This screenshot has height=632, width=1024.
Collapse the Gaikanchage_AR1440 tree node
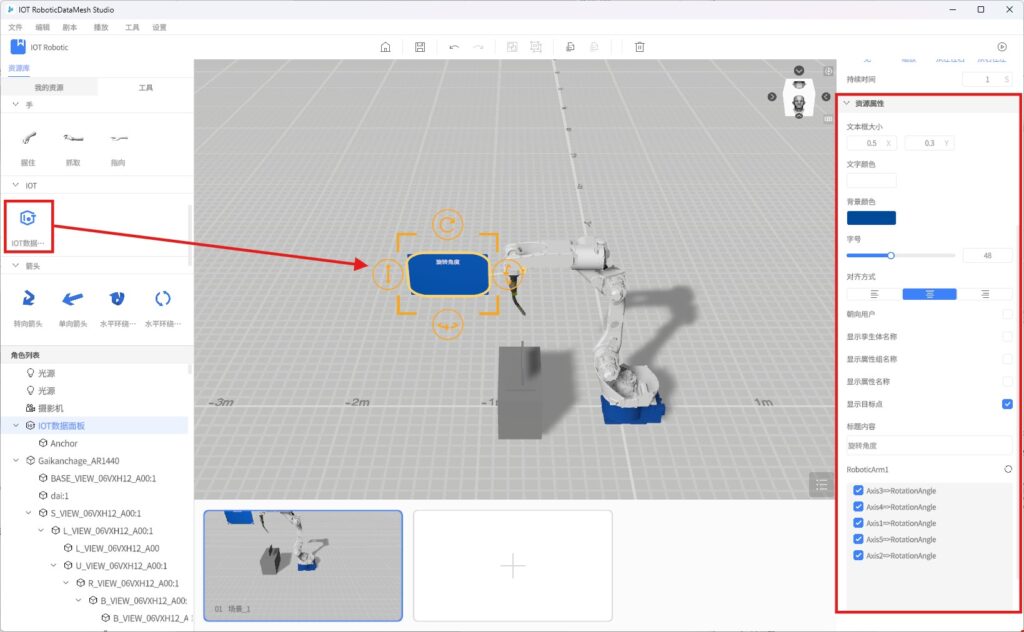[15, 461]
